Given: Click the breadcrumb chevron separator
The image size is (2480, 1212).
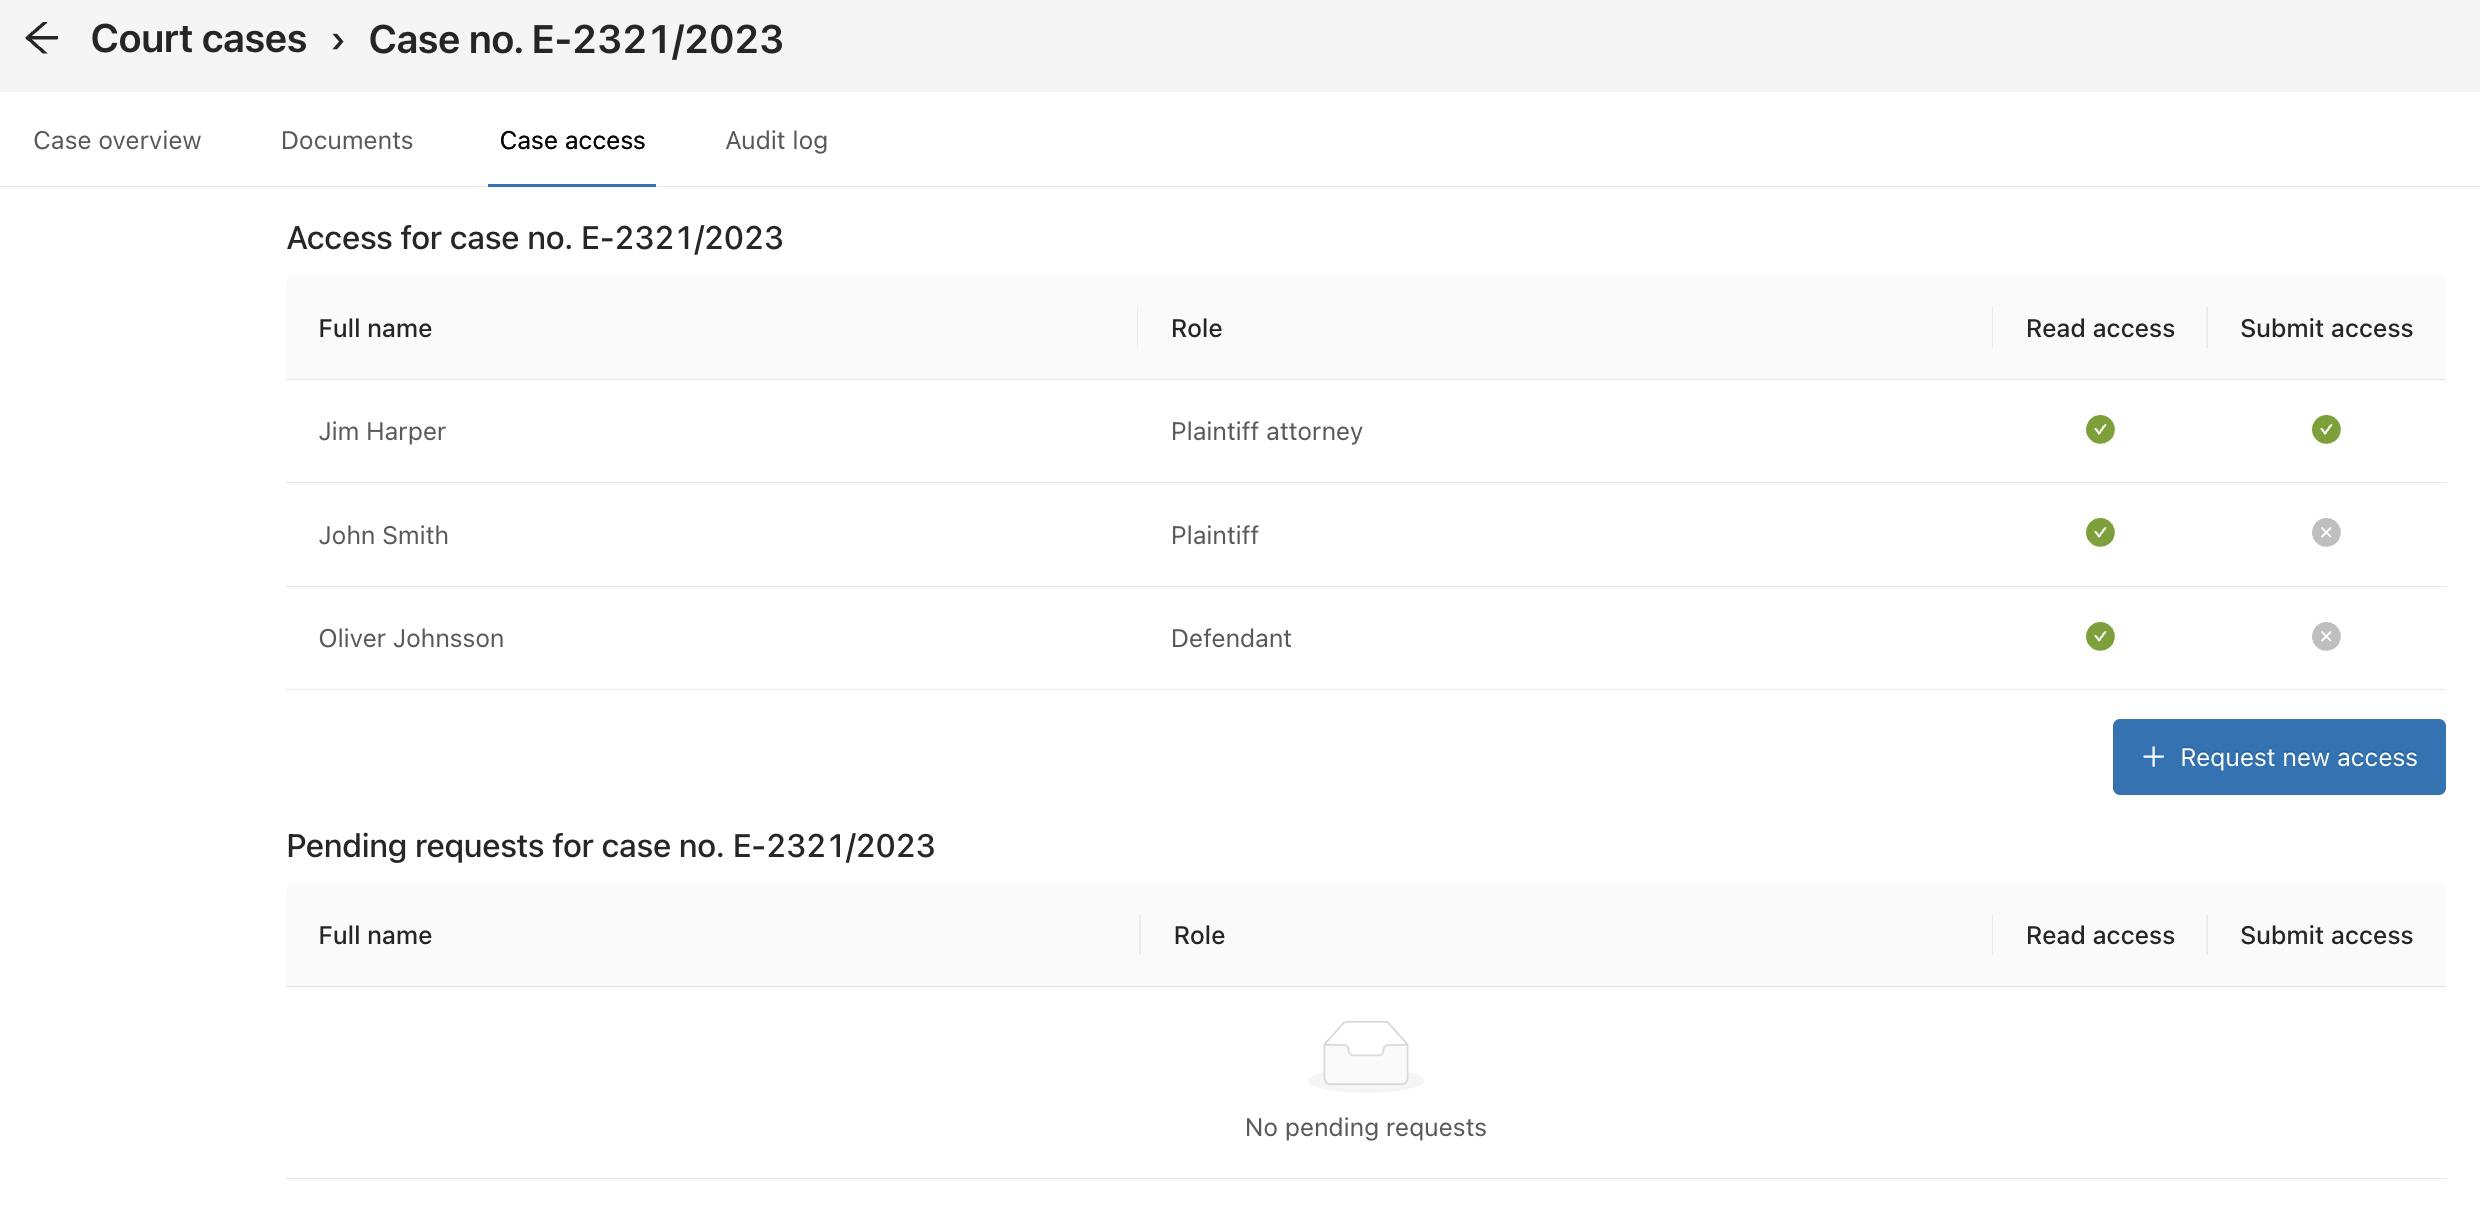Looking at the screenshot, I should [338, 41].
